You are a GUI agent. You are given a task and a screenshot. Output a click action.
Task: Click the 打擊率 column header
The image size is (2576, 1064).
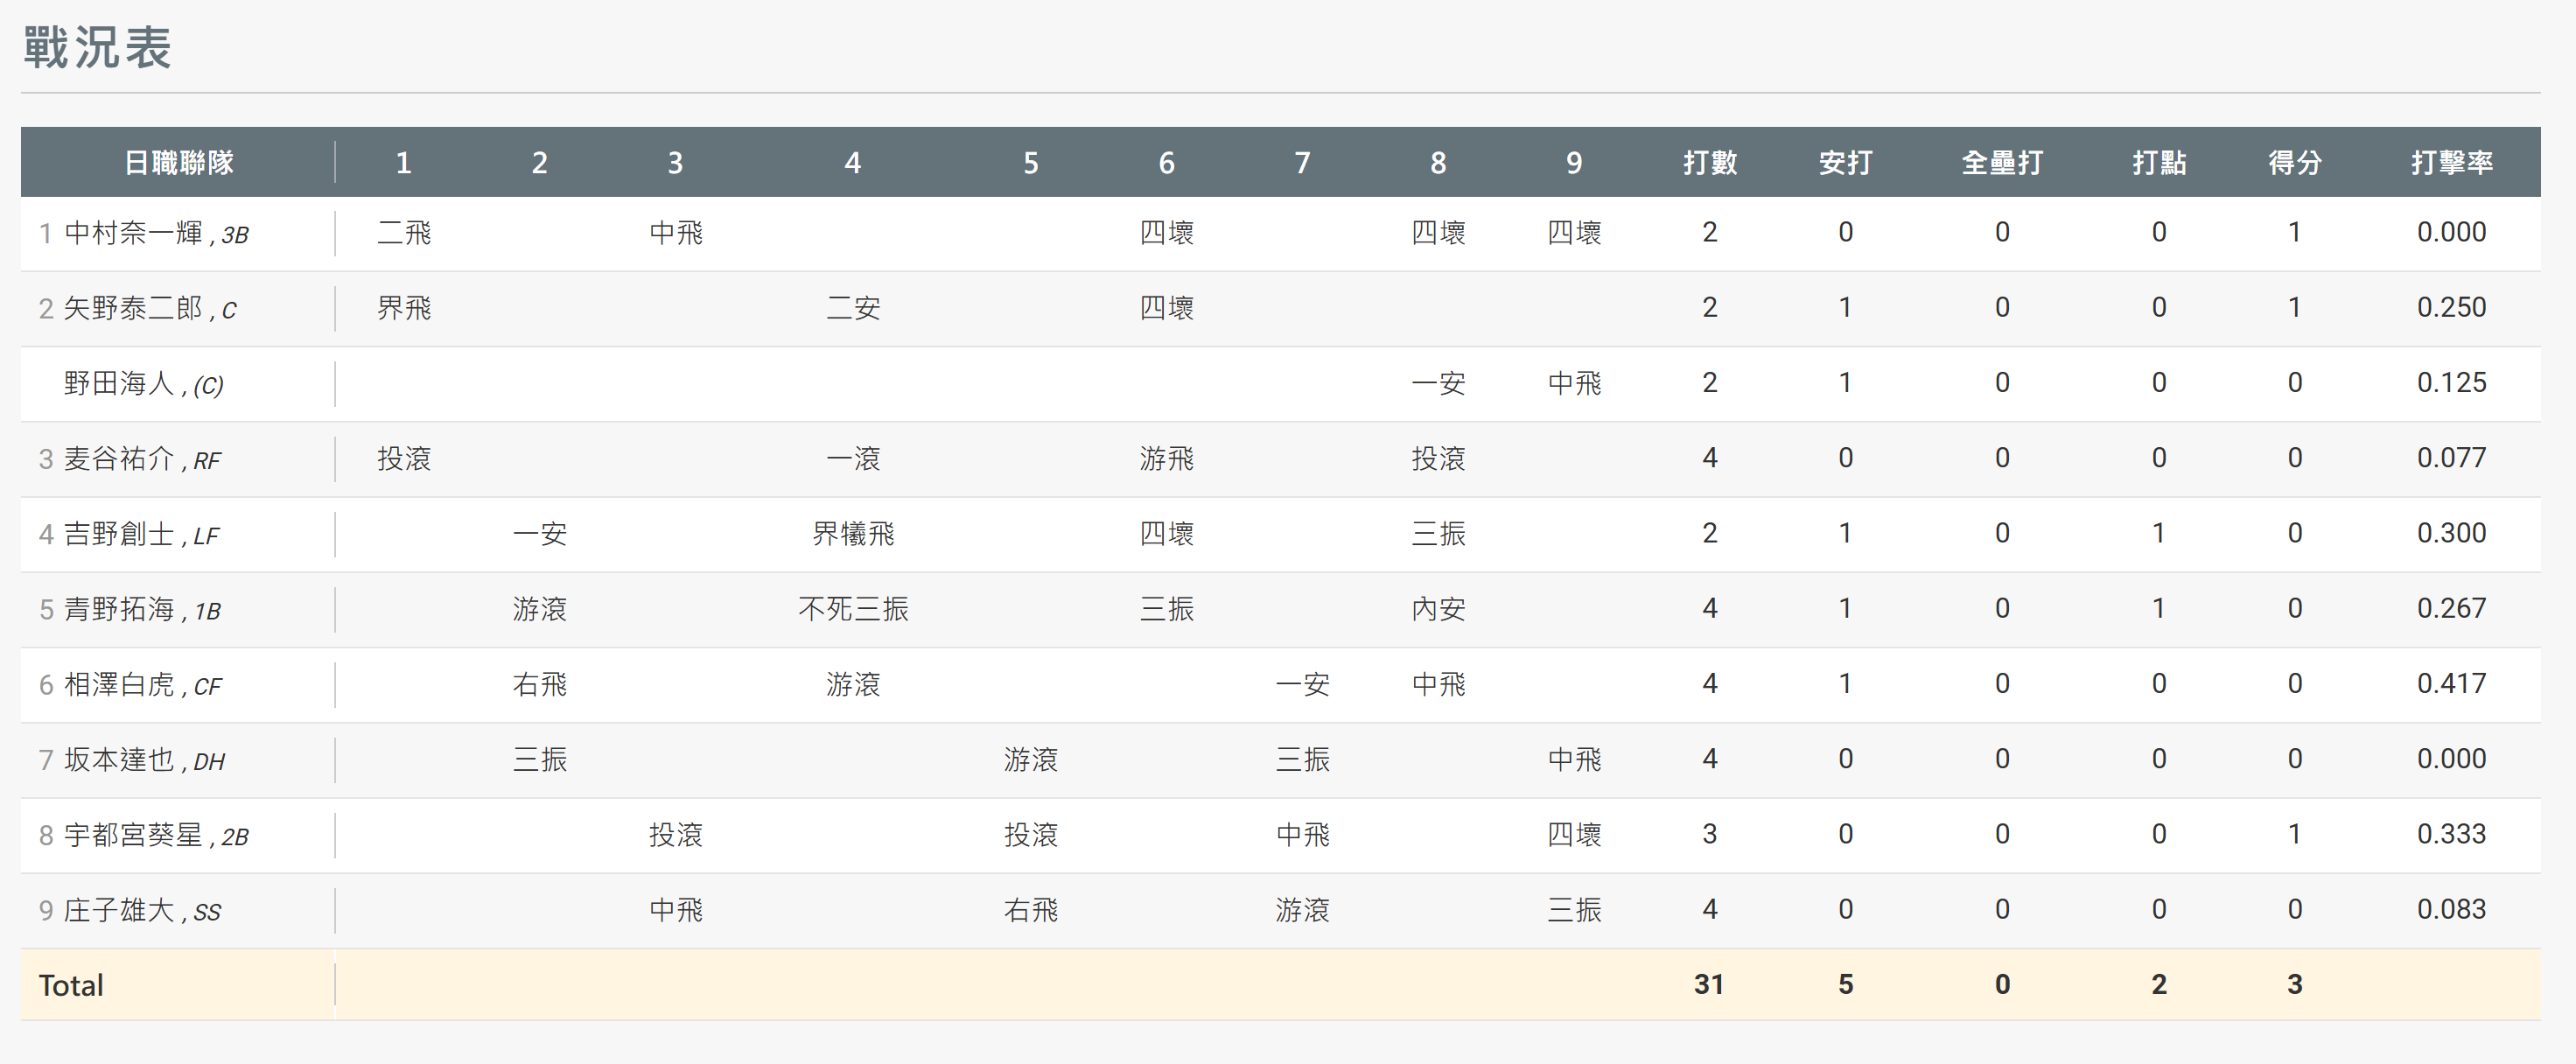click(x=2450, y=162)
